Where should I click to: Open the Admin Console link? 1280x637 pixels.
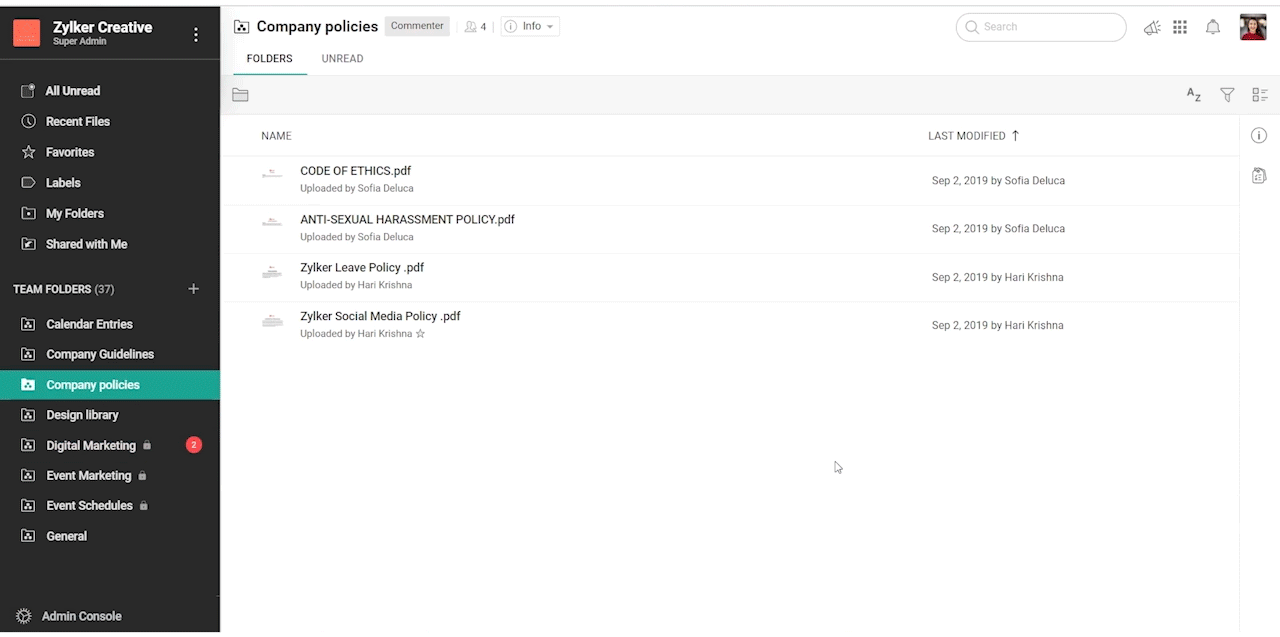[x=82, y=616]
